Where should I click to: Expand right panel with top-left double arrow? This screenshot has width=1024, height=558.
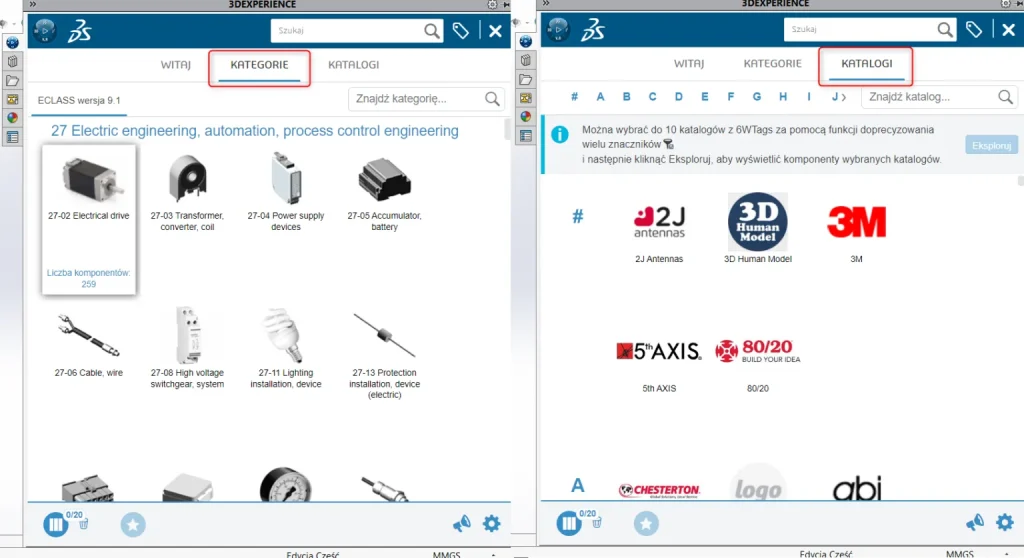(546, 4)
